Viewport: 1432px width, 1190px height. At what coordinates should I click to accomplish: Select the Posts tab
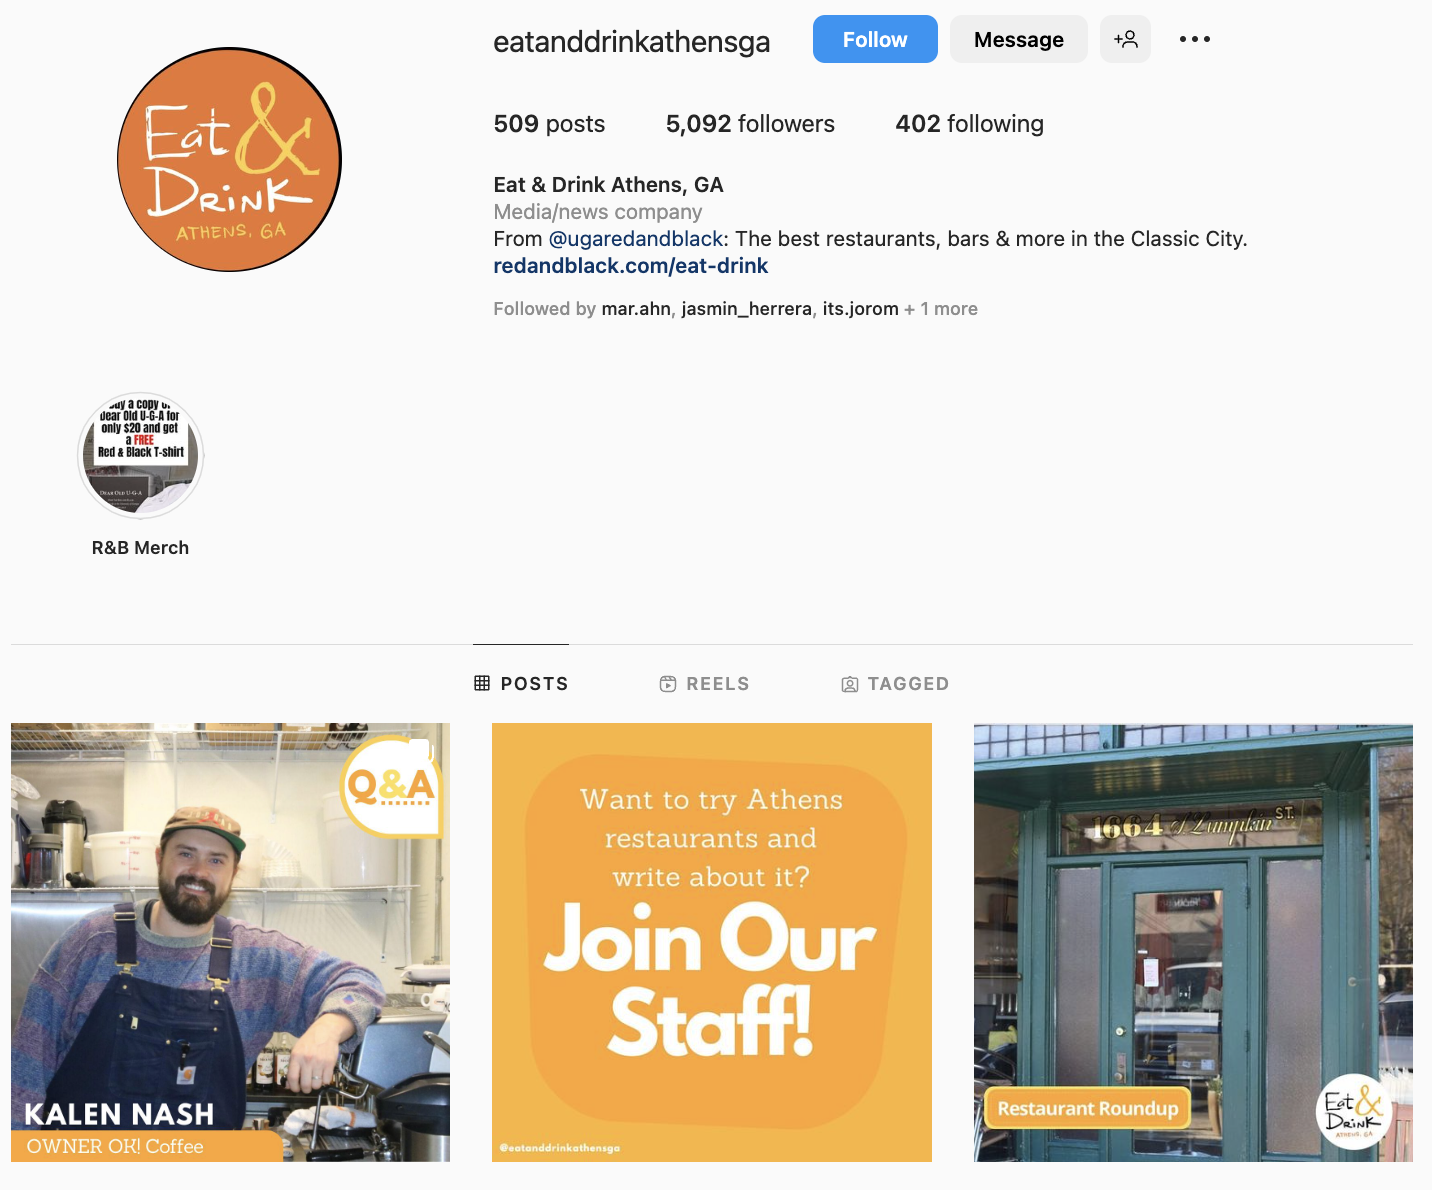(521, 684)
